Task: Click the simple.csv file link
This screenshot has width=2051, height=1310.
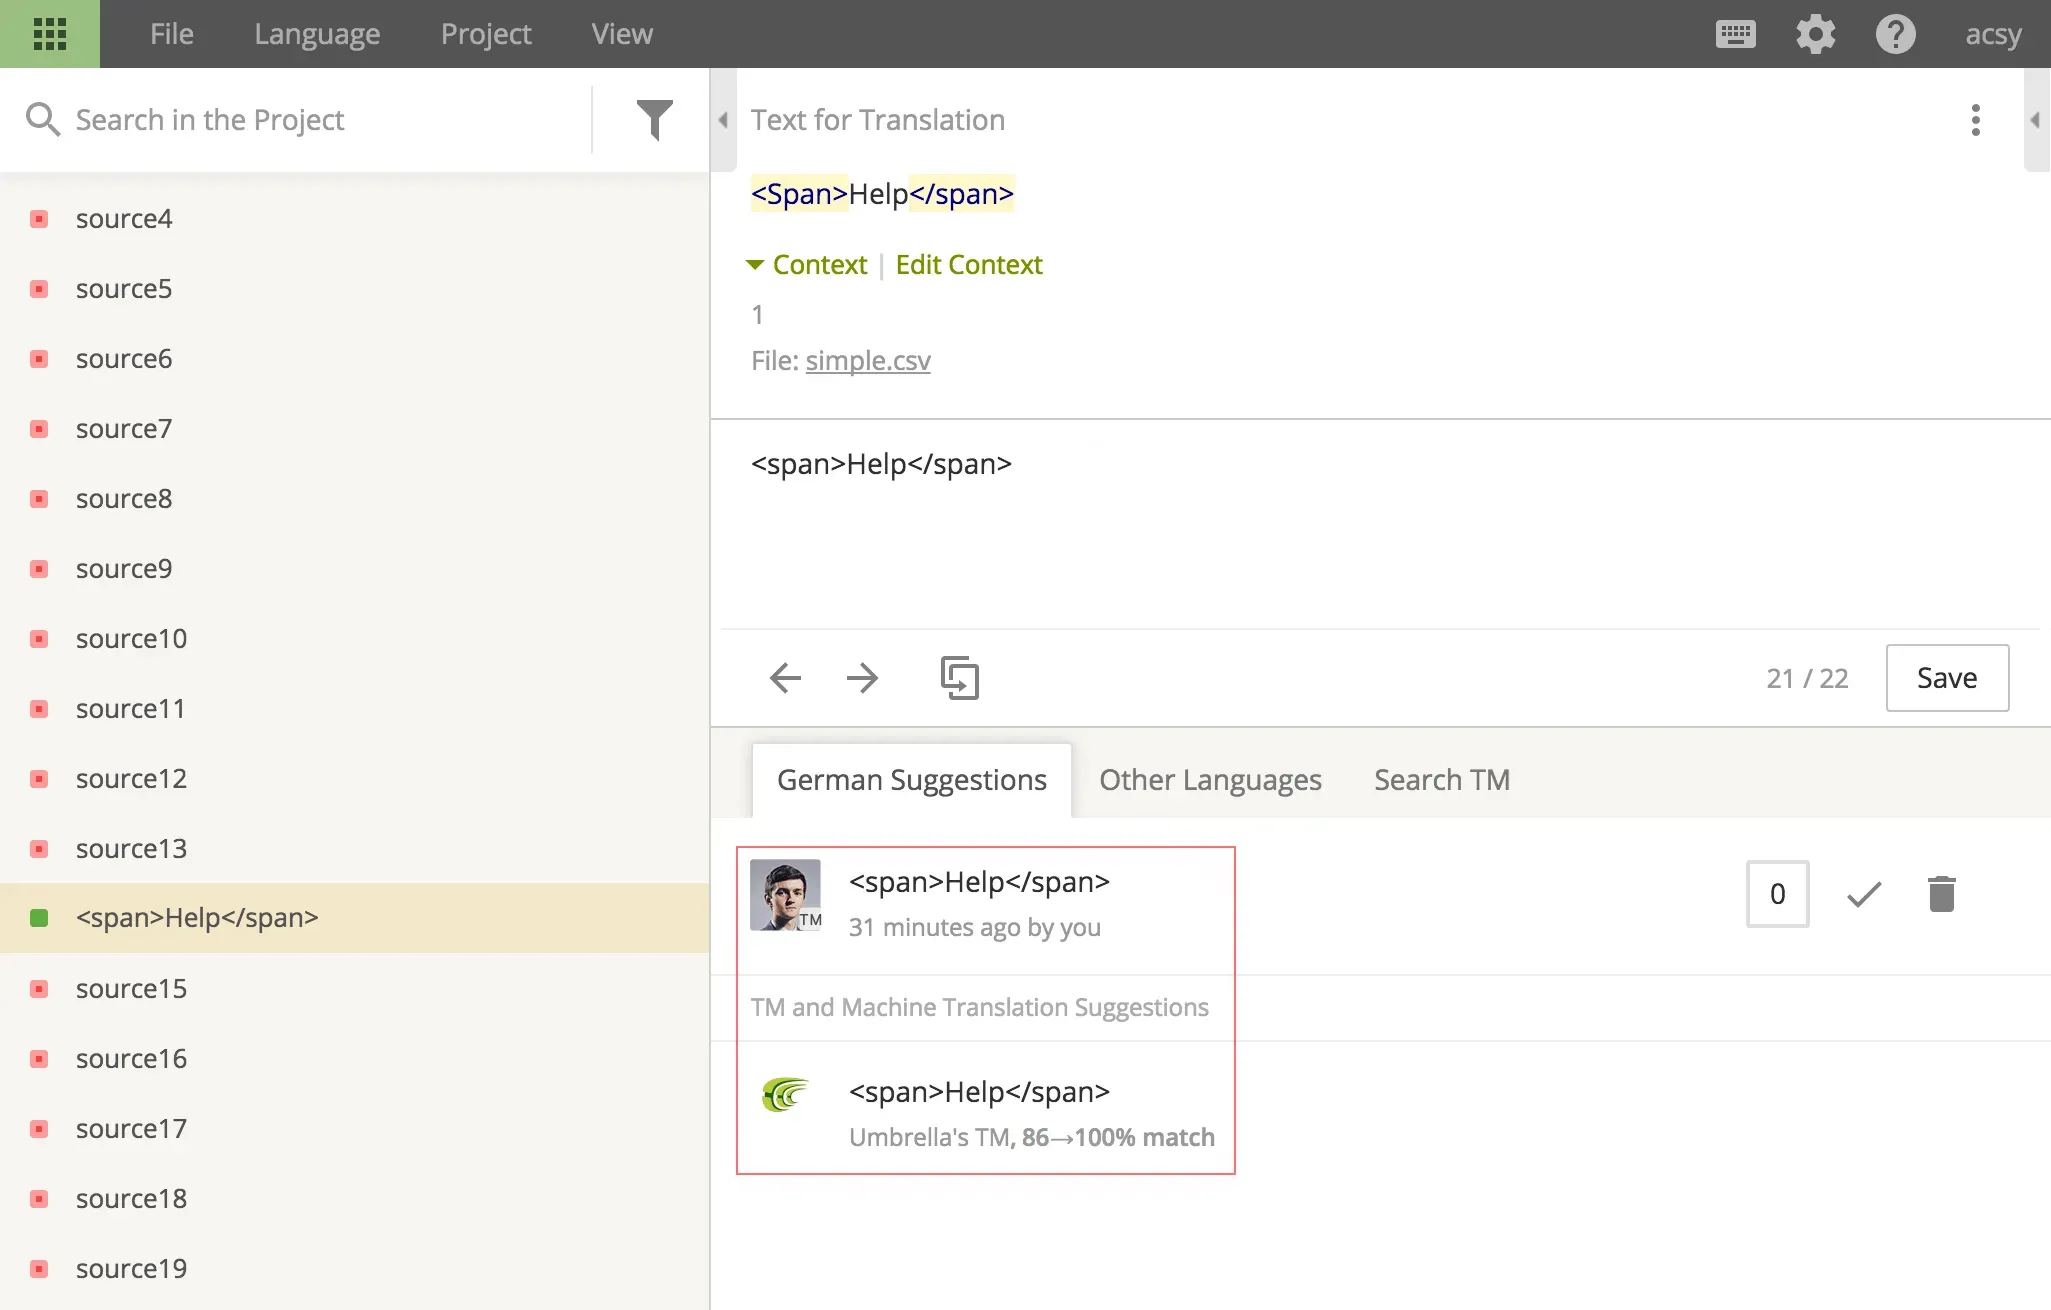Action: 867,360
